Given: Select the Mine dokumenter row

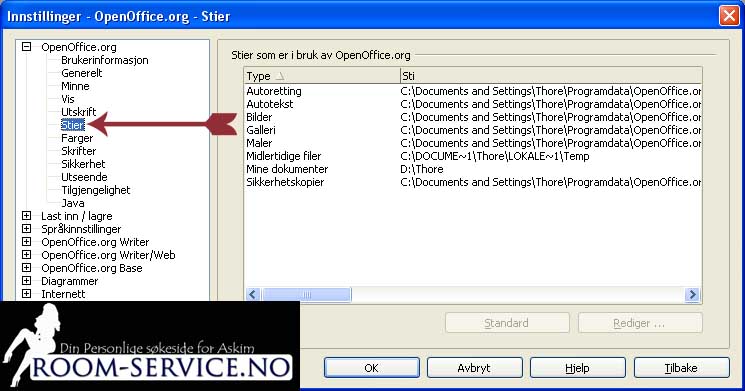Looking at the screenshot, I should [x=473, y=169].
